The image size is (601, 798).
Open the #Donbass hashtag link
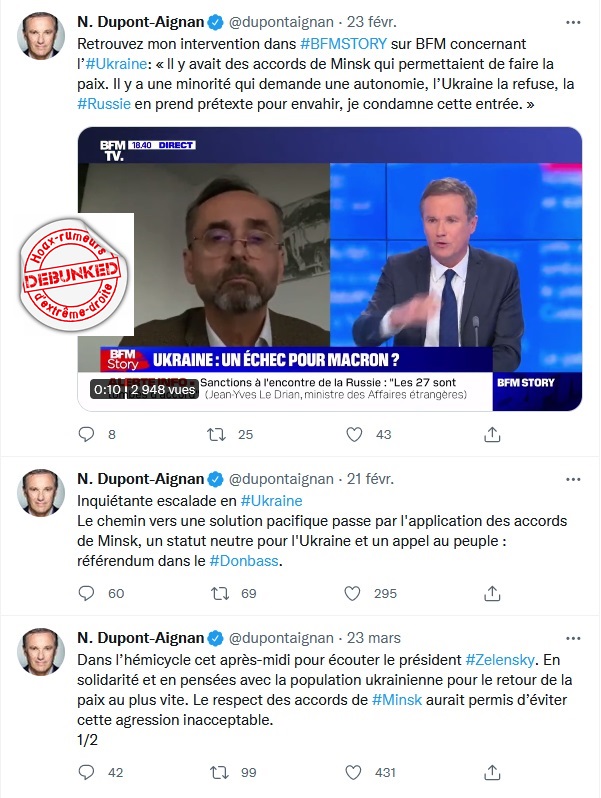coord(244,561)
